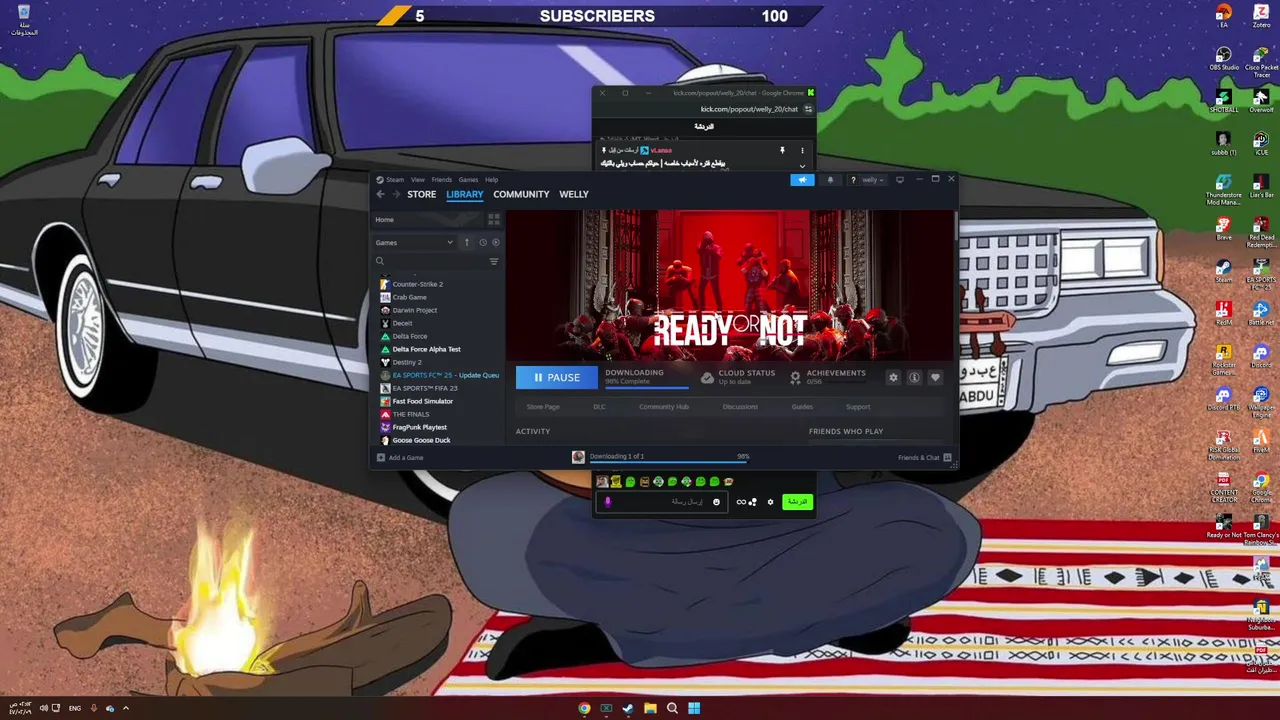1280x720 pixels.
Task: Open the Steam menu in menu bar
Action: (395, 180)
